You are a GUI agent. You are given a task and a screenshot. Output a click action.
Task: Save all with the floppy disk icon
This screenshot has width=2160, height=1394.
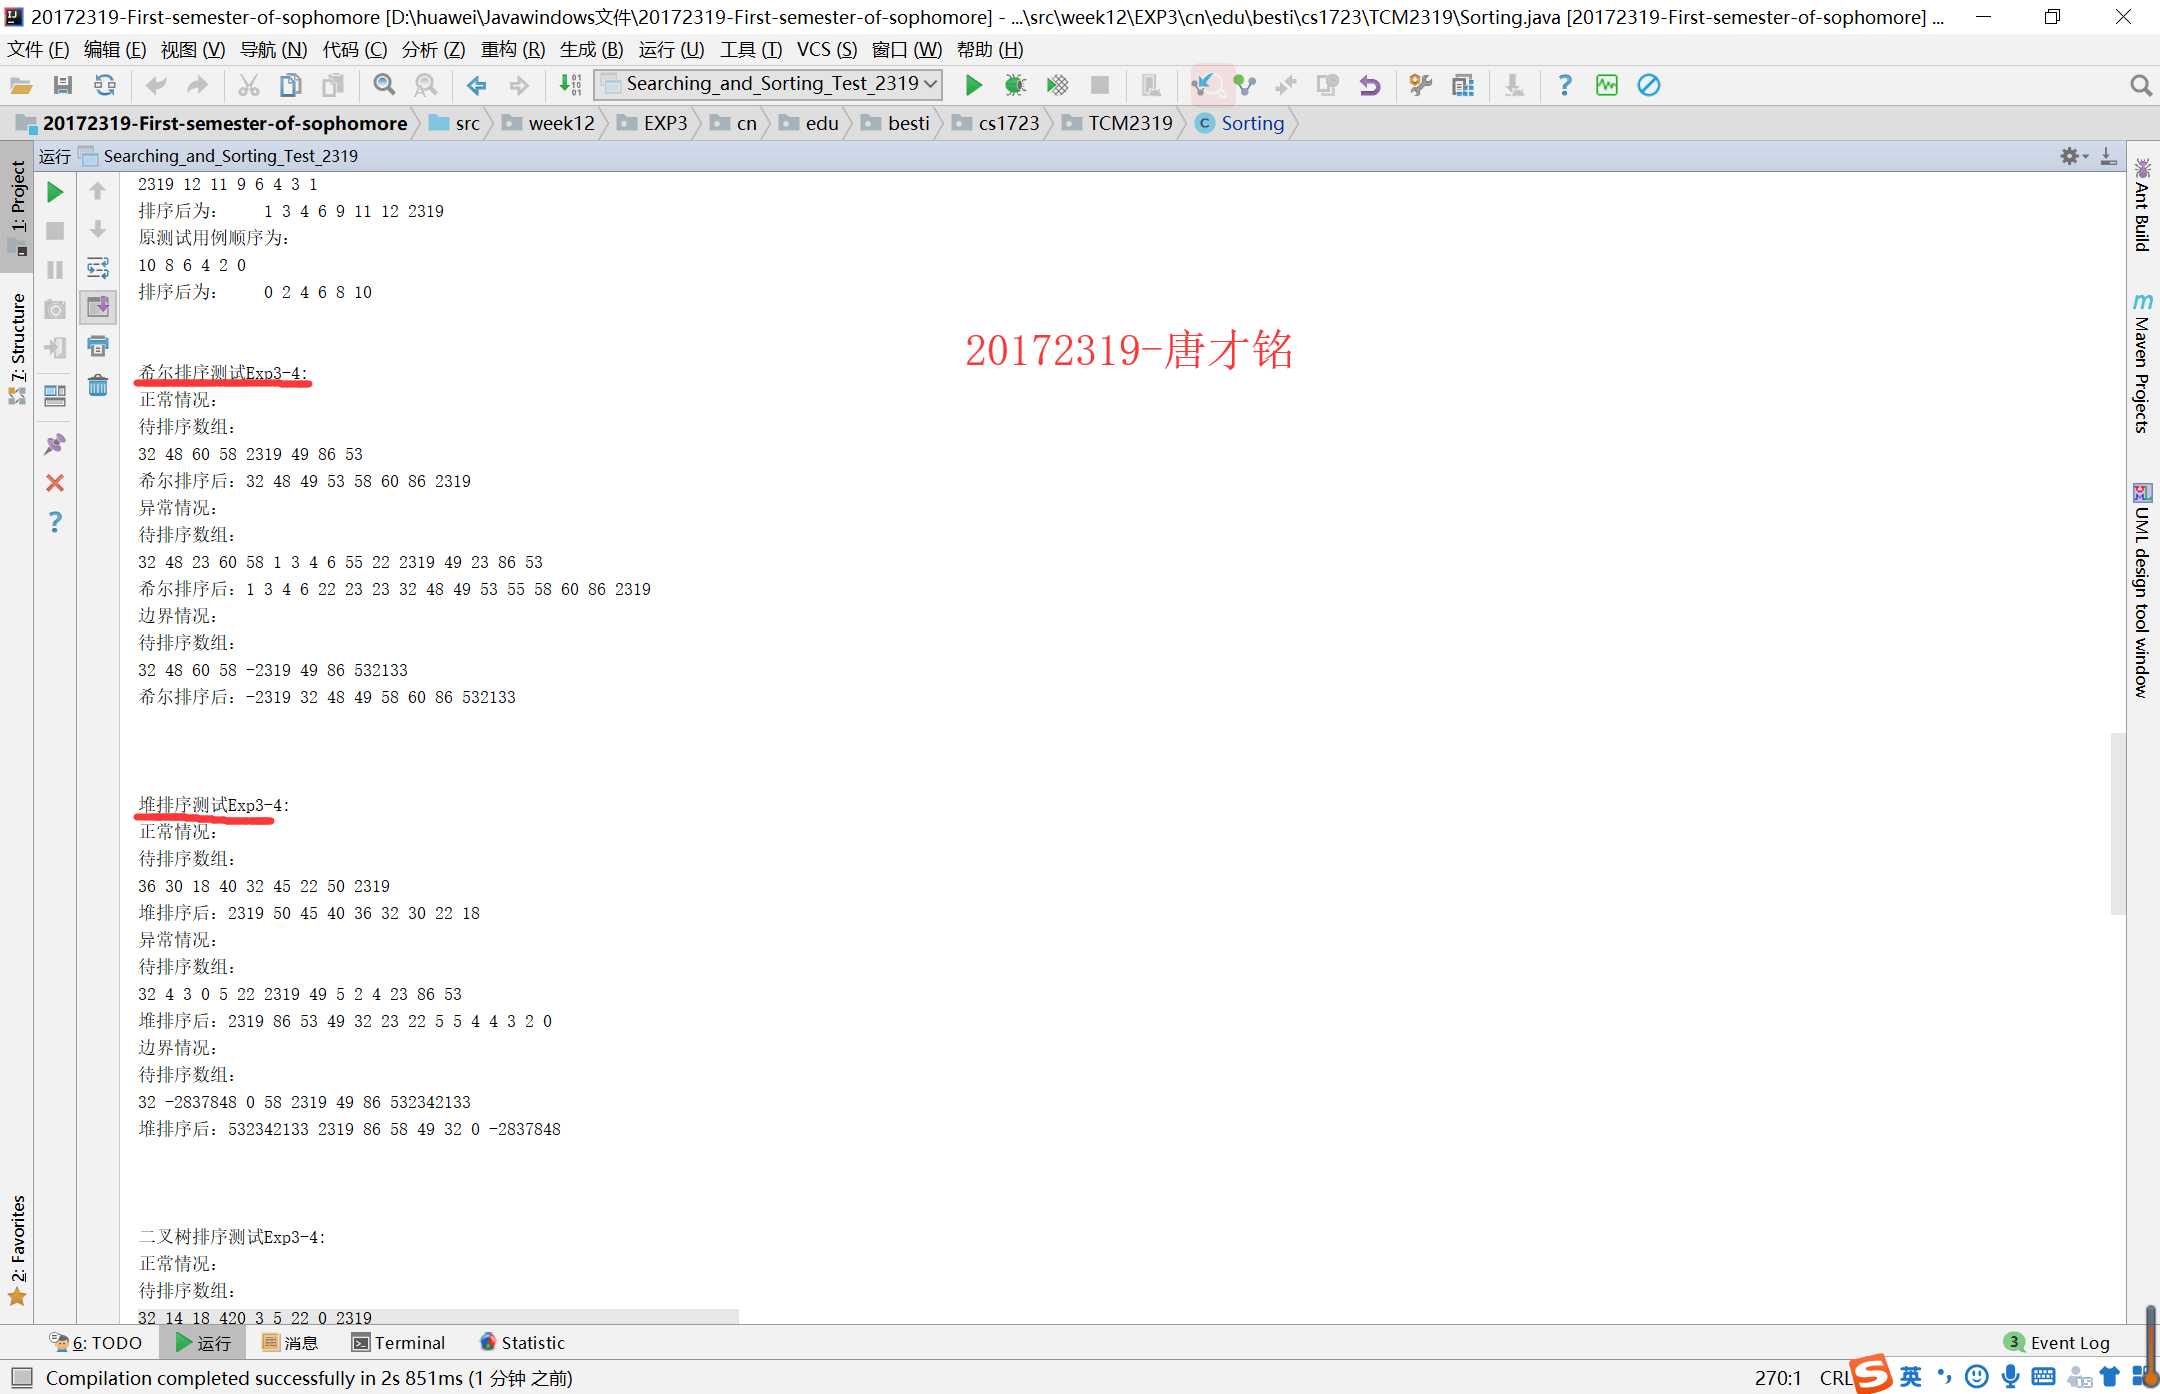pyautogui.click(x=63, y=86)
